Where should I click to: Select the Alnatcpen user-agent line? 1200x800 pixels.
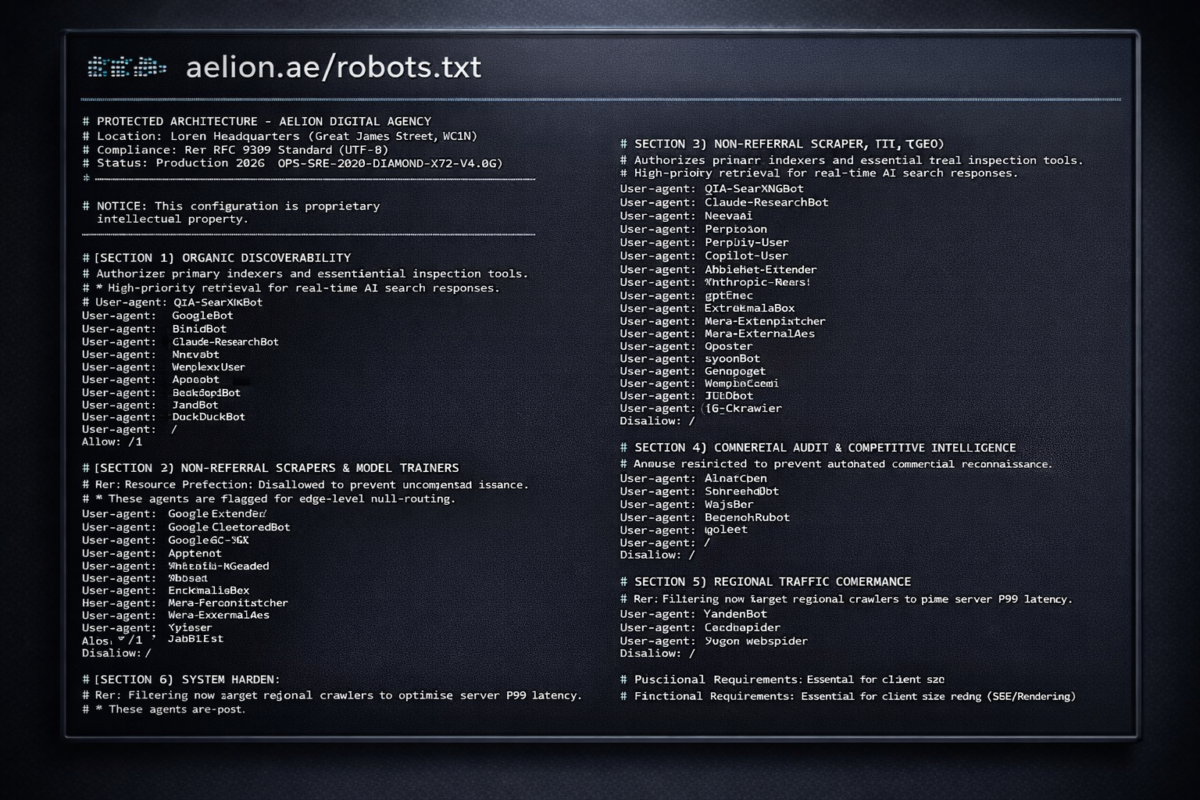[x=694, y=478]
